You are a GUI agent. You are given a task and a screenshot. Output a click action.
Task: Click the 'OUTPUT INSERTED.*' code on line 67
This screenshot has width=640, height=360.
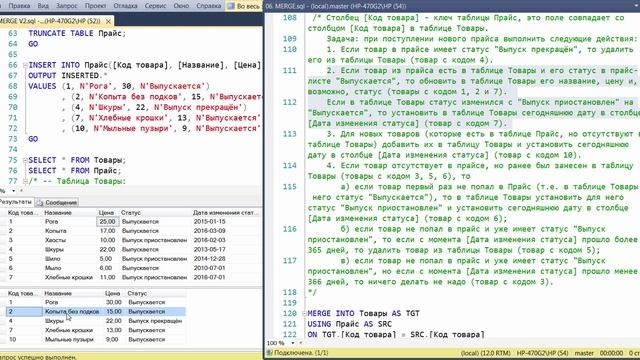tap(68, 76)
